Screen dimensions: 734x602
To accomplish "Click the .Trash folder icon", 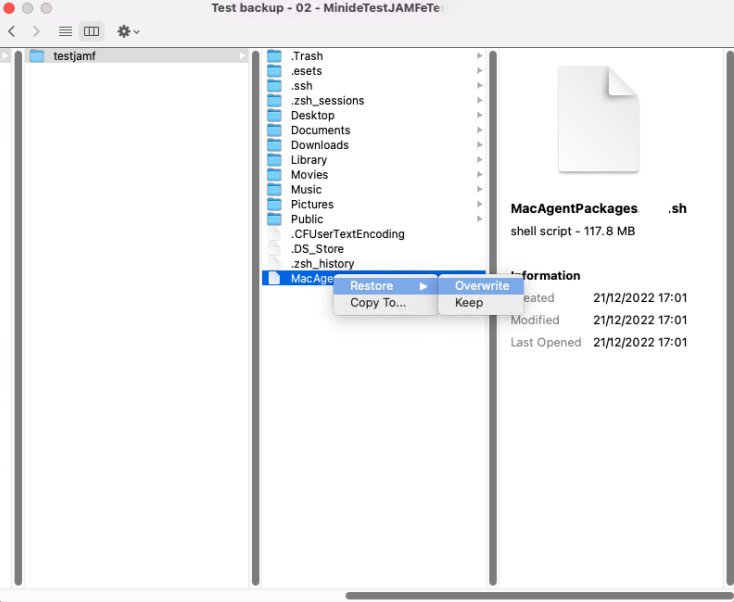I will tap(274, 56).
